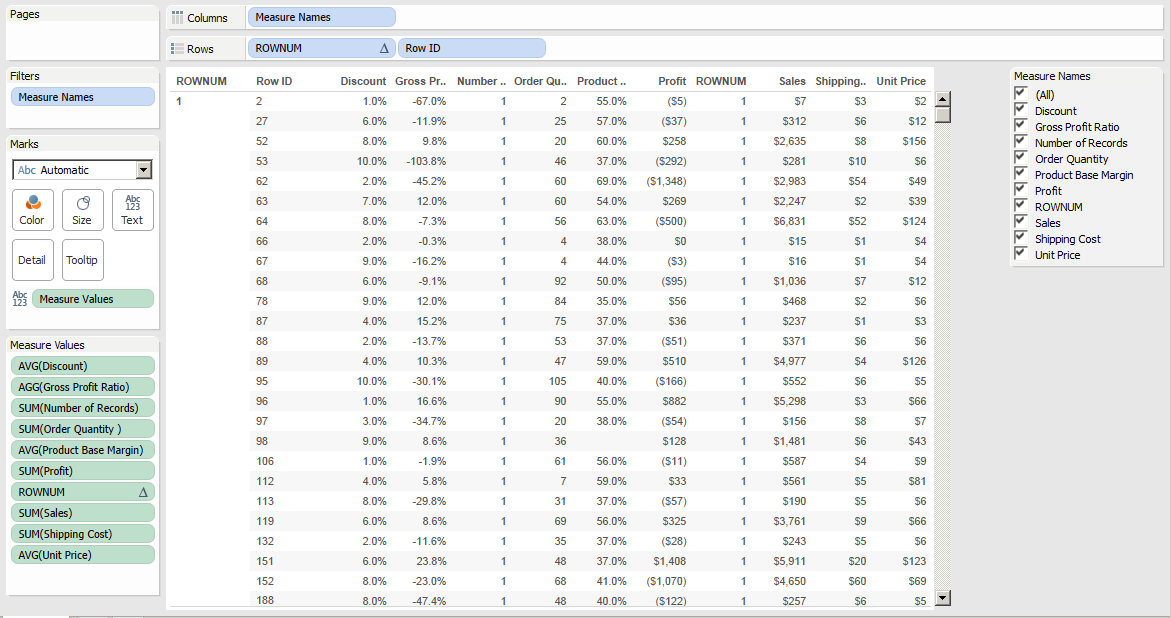Screen dimensions: 1171x618
Task: Uncheck the Discount measure checkbox
Action: 1021,110
